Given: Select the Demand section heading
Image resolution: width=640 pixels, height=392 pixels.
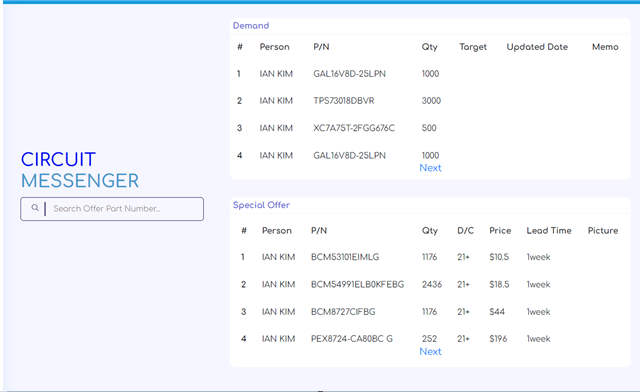Looking at the screenshot, I should tap(251, 26).
